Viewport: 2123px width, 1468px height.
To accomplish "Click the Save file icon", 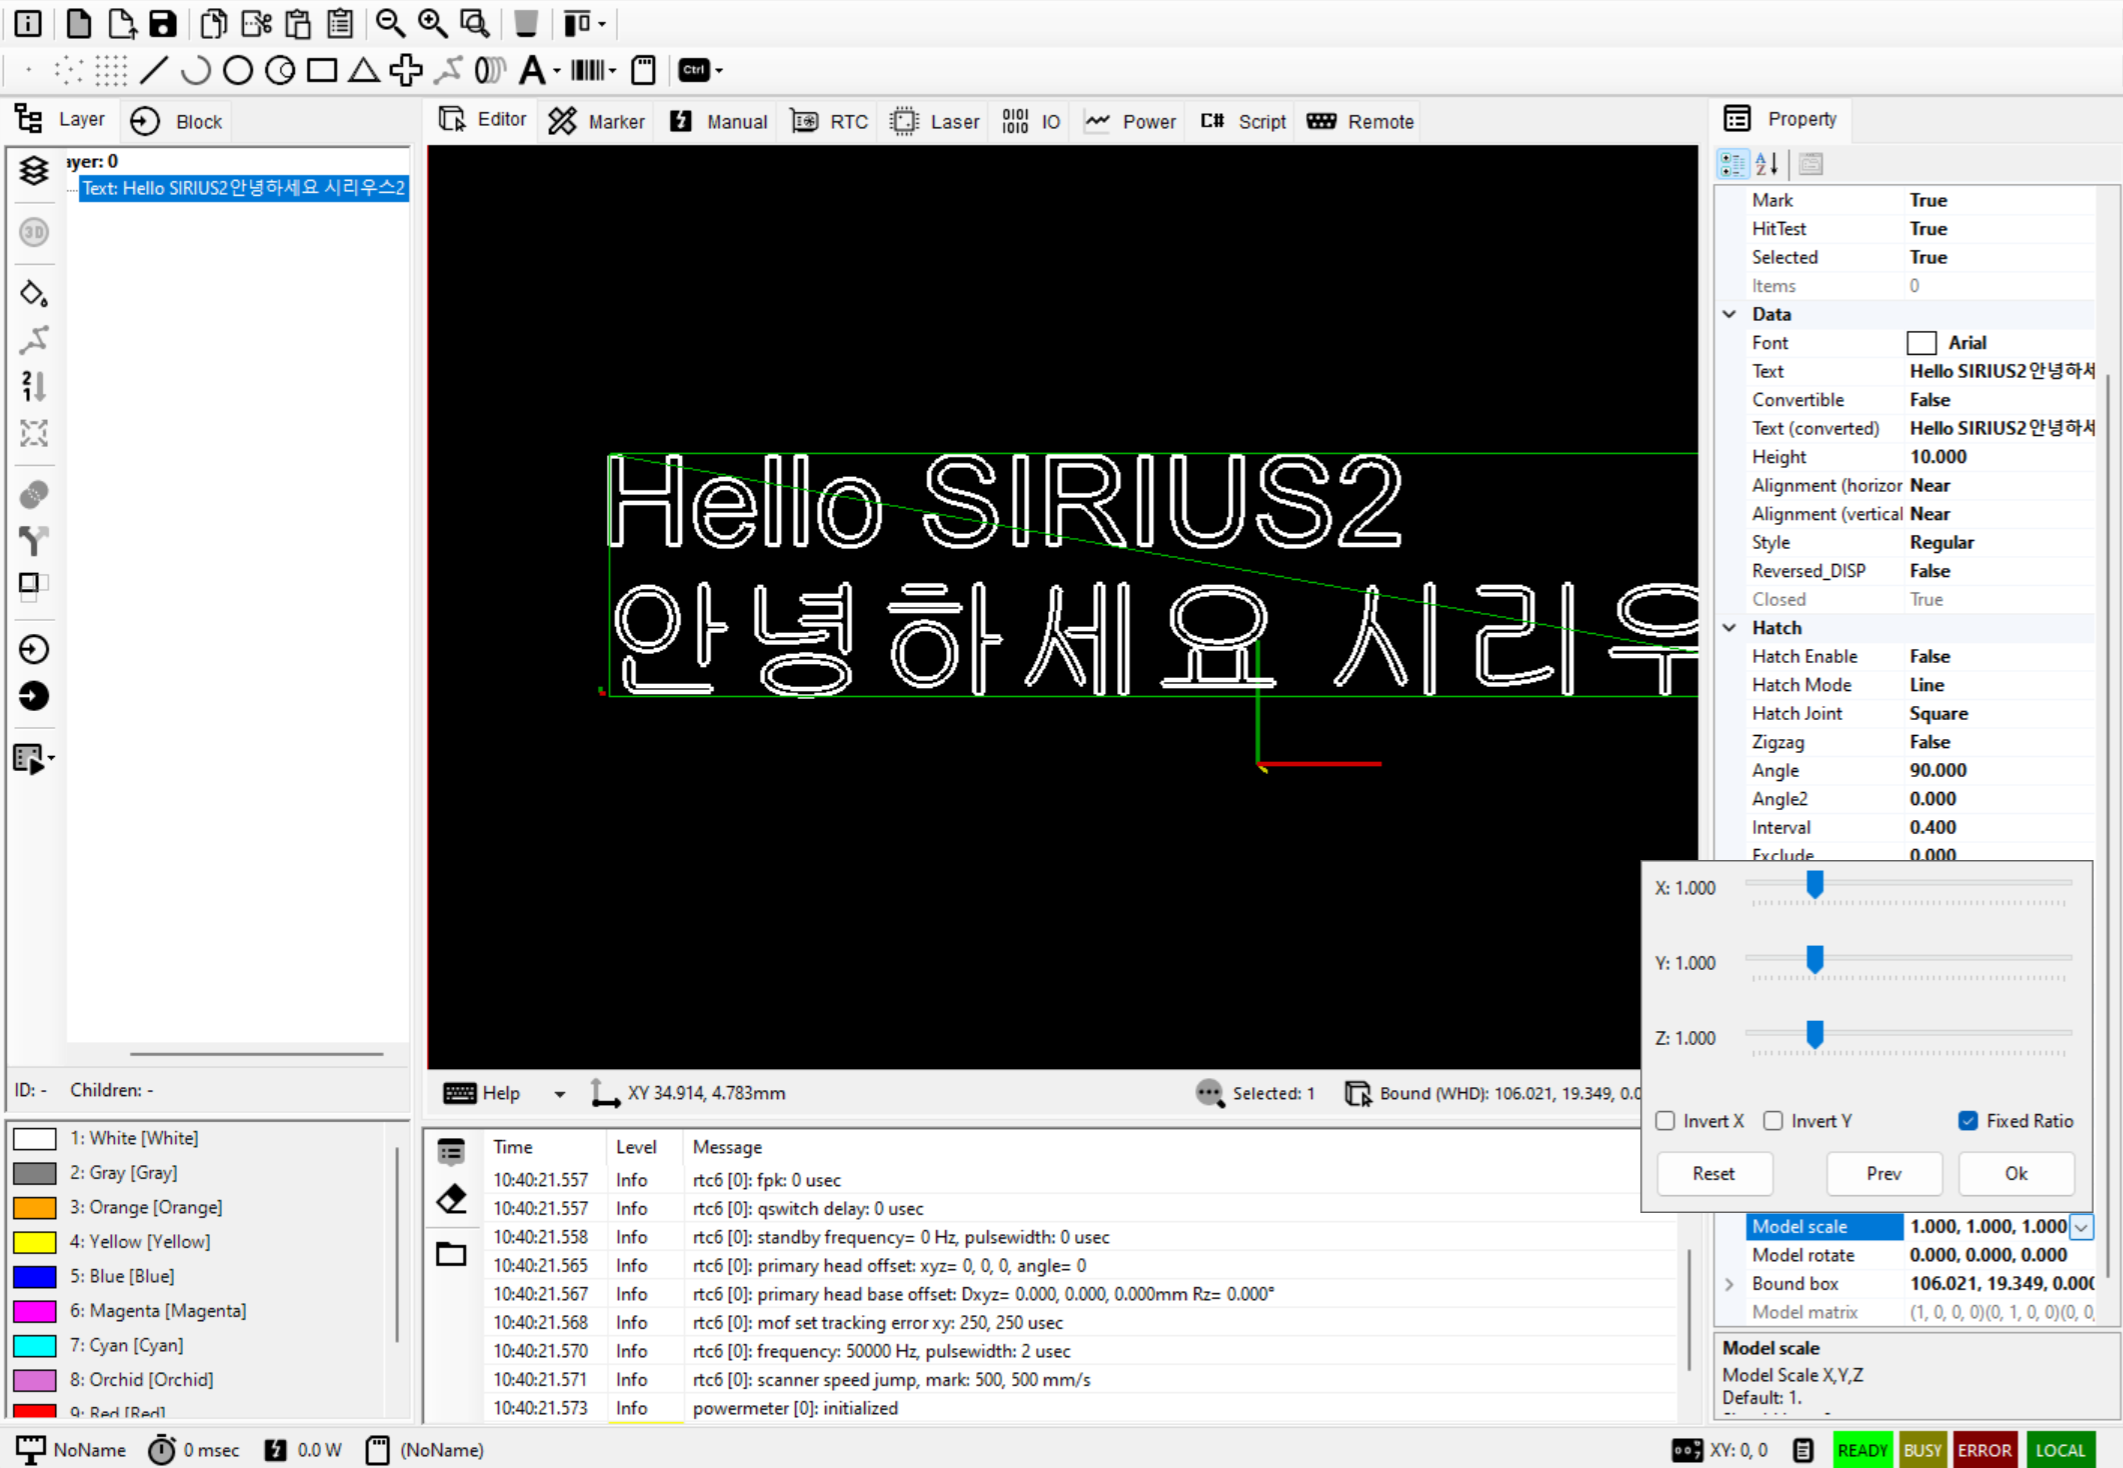I will coord(163,23).
